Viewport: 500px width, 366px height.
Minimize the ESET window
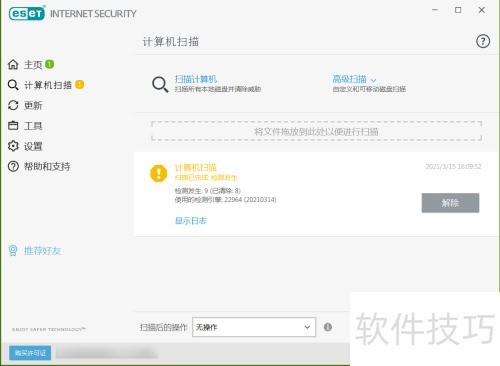pos(435,10)
